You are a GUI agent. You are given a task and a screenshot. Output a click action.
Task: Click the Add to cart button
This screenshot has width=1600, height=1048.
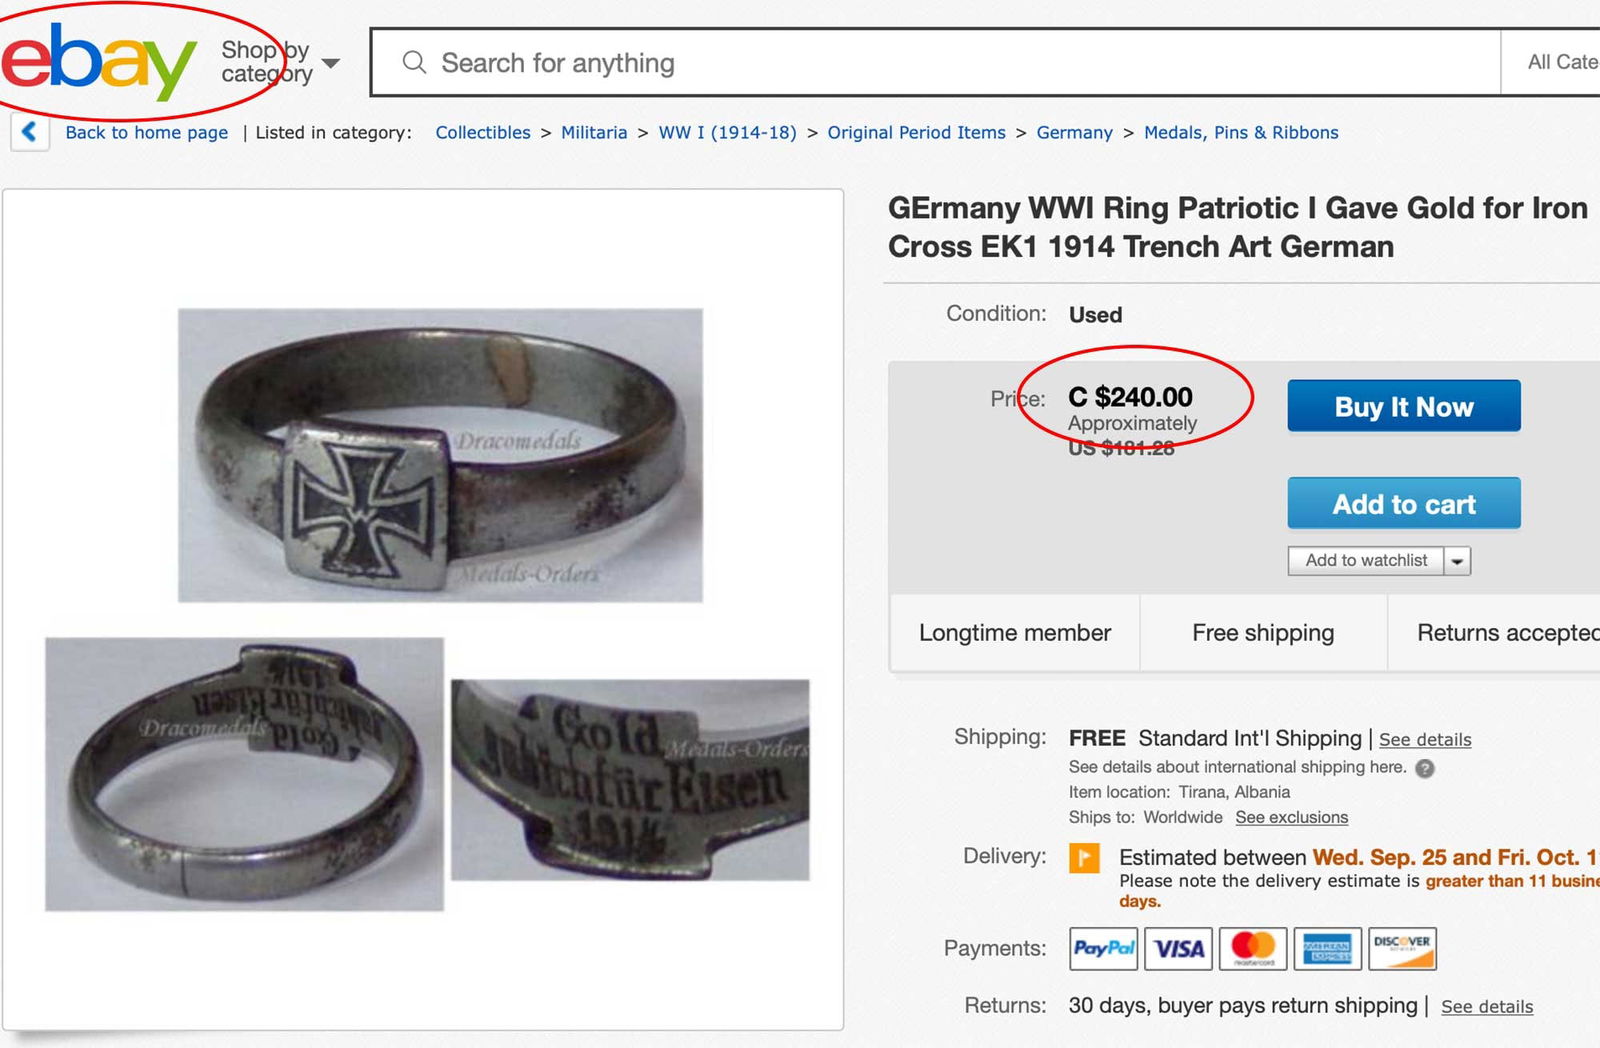(x=1403, y=504)
